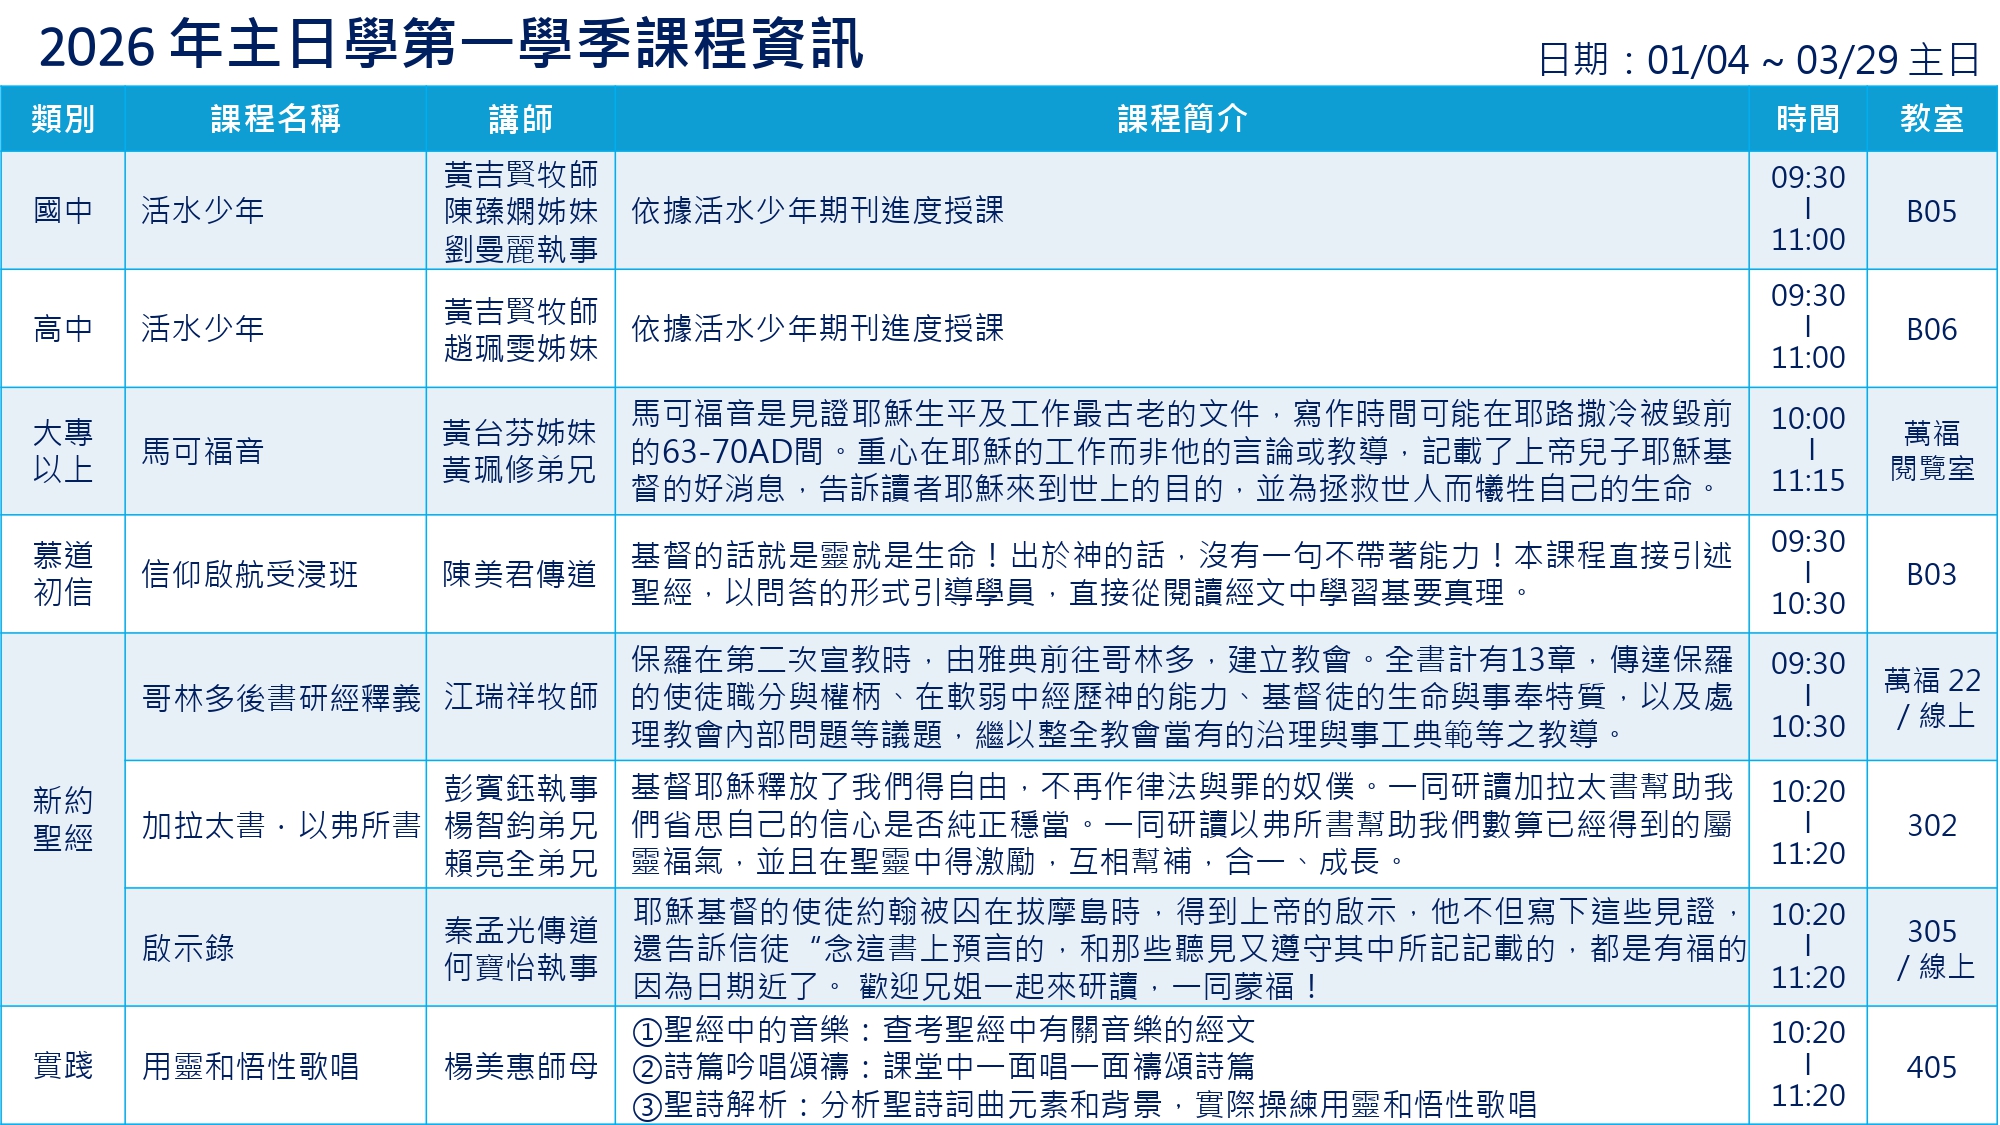Select the 用靈和悟性歌唱 course cell

pos(250,1066)
